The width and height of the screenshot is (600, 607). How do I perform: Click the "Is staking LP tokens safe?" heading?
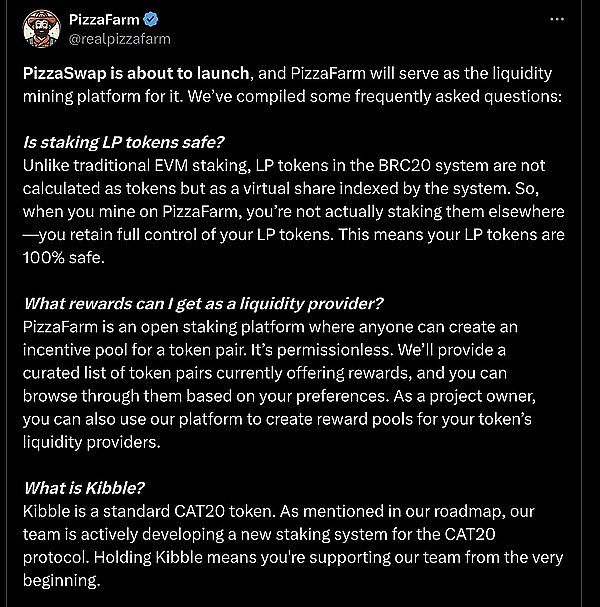(121, 143)
